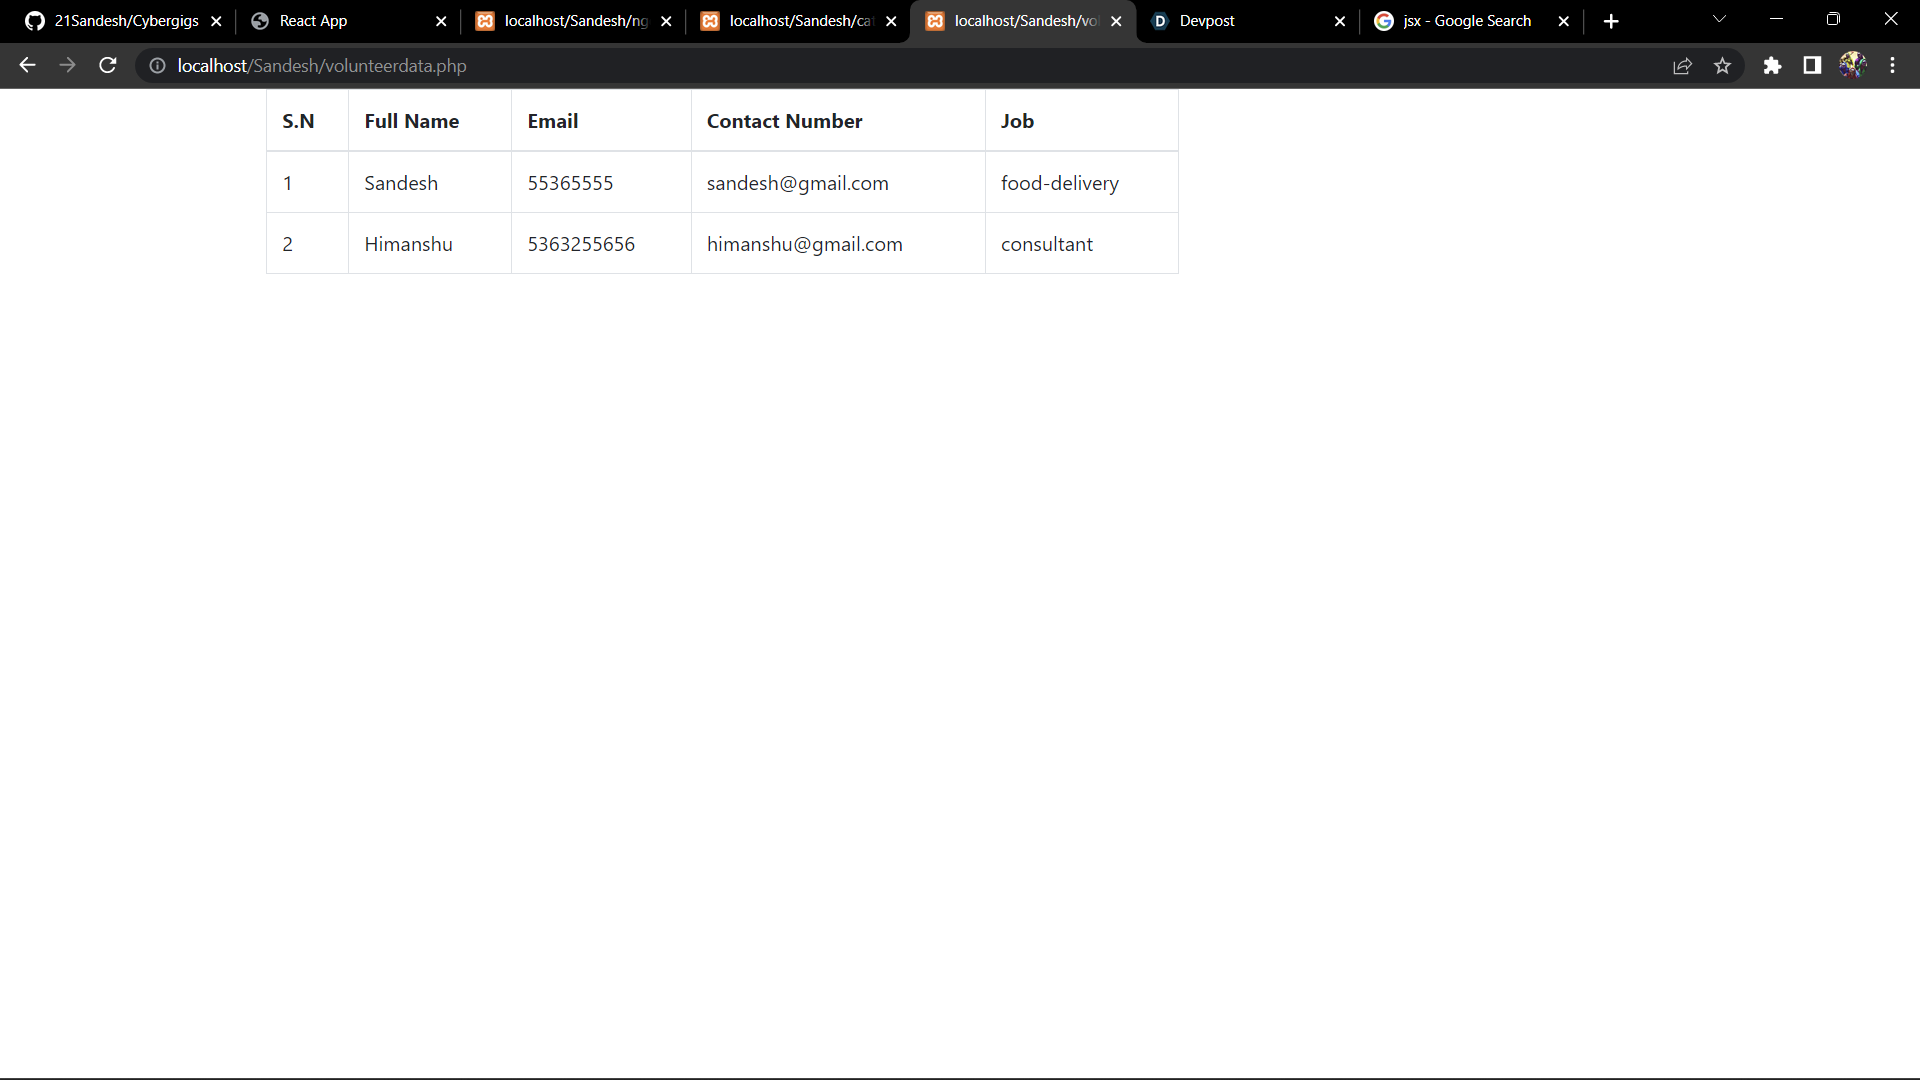Open a new tab with plus button

pos(1611,21)
